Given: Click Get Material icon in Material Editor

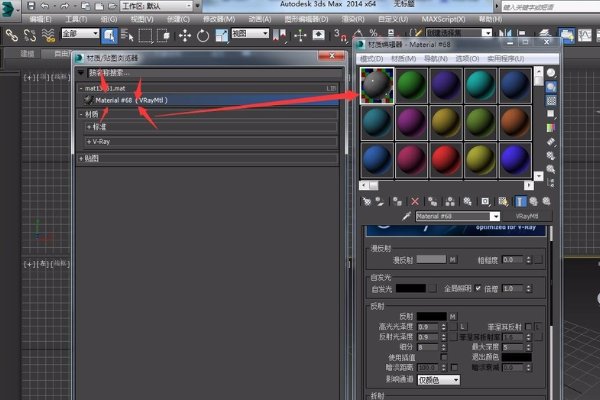Looking at the screenshot, I should coord(367,201).
